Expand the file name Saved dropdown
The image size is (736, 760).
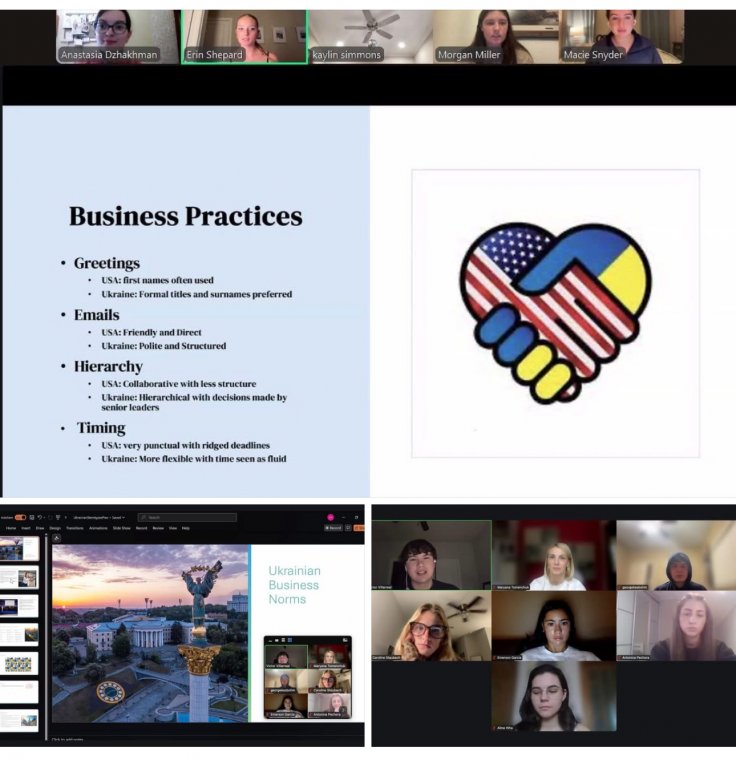(x=121, y=517)
